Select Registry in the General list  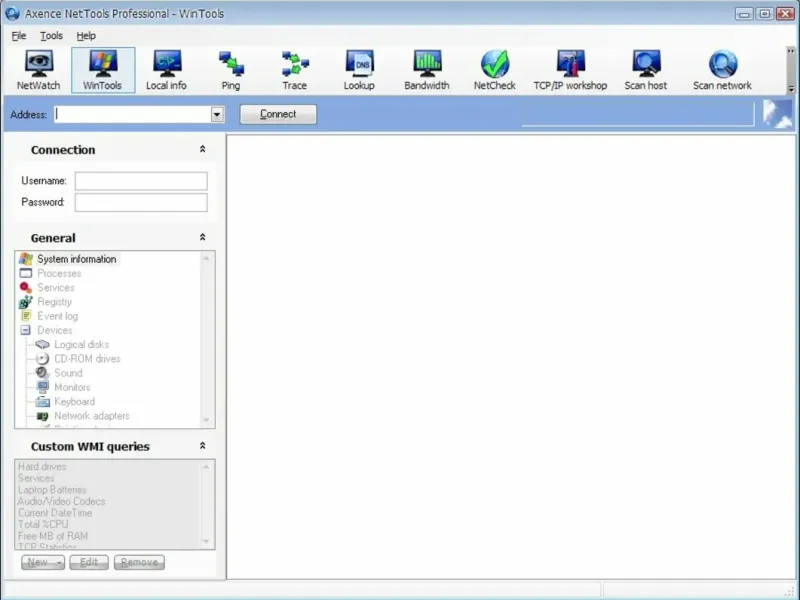click(x=55, y=302)
